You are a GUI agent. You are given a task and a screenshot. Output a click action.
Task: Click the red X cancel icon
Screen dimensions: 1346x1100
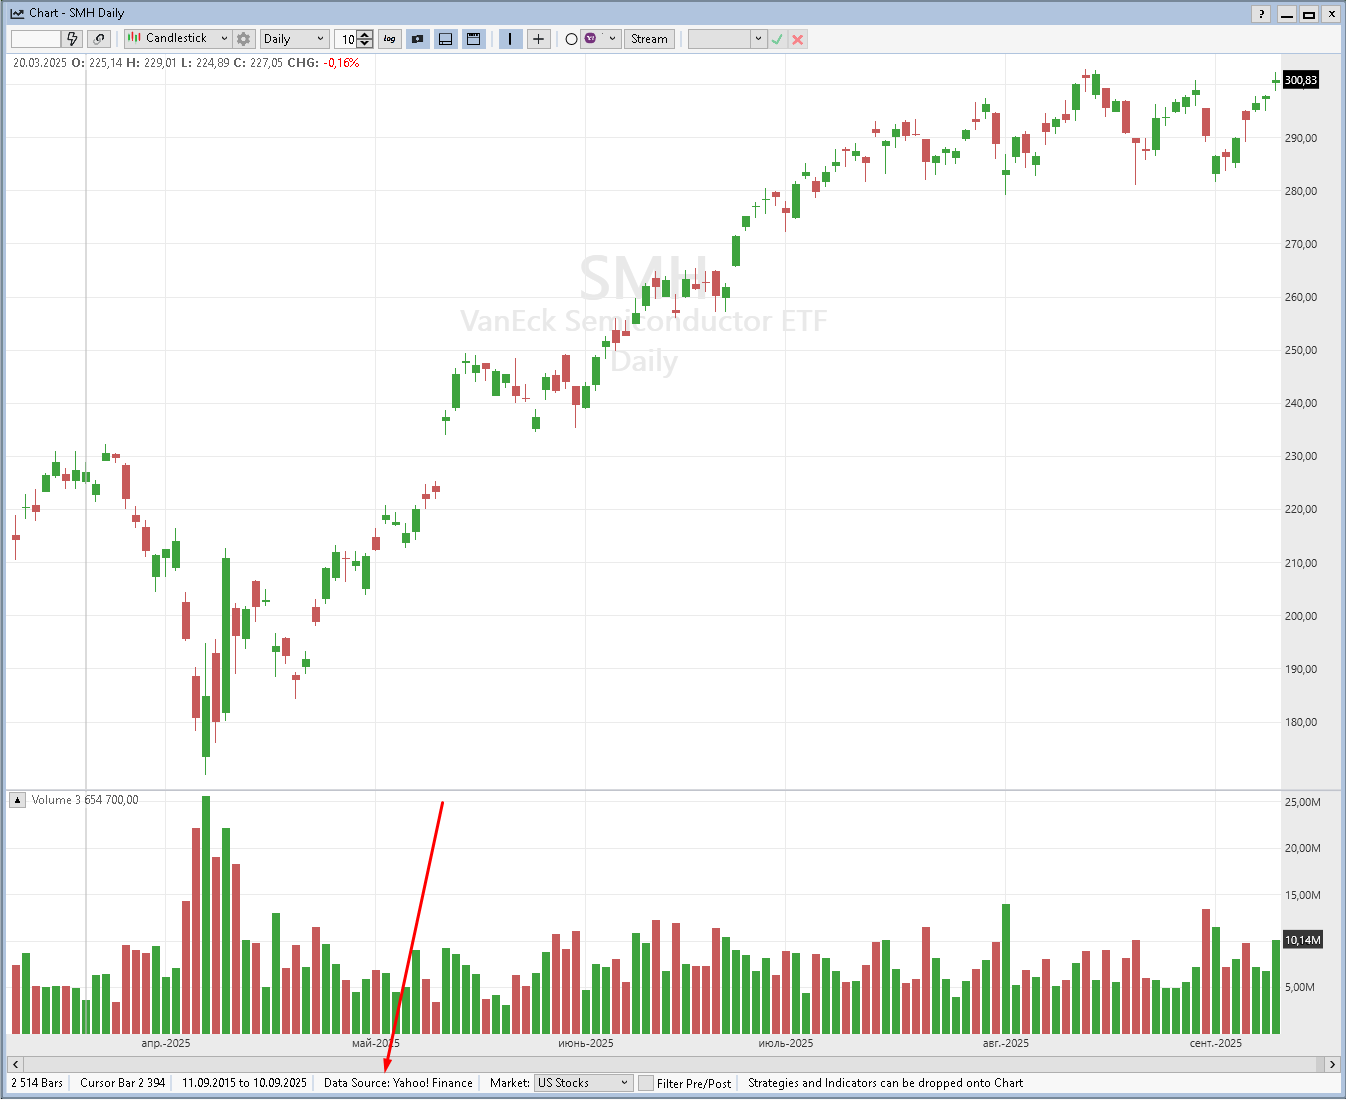[x=798, y=39]
